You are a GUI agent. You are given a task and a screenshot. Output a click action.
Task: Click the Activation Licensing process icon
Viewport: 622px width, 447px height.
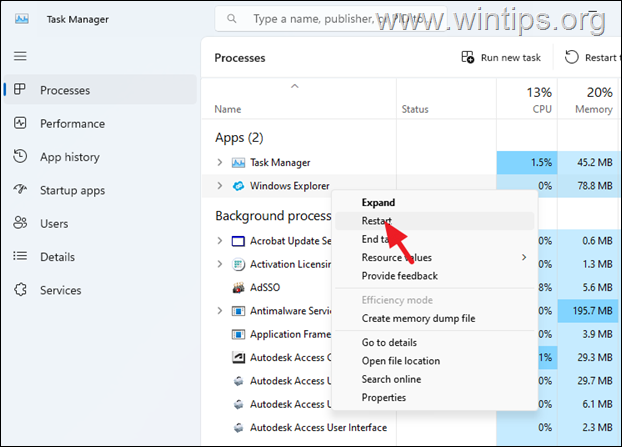tap(238, 264)
